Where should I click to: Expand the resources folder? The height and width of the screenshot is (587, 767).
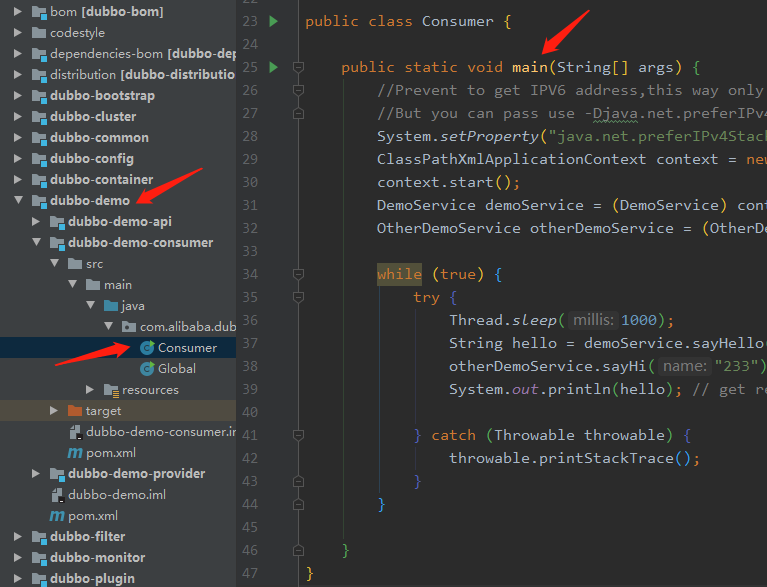pos(90,389)
